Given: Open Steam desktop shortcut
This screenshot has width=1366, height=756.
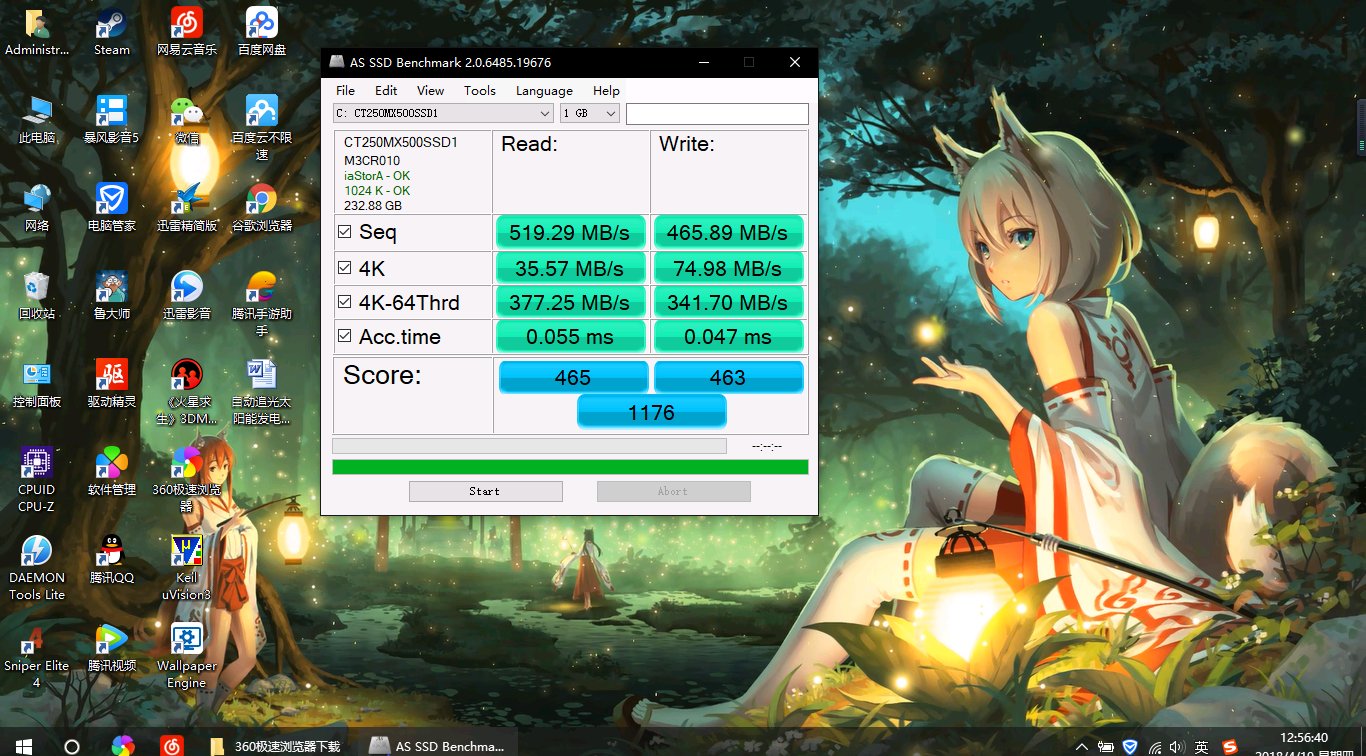Looking at the screenshot, I should 111,31.
